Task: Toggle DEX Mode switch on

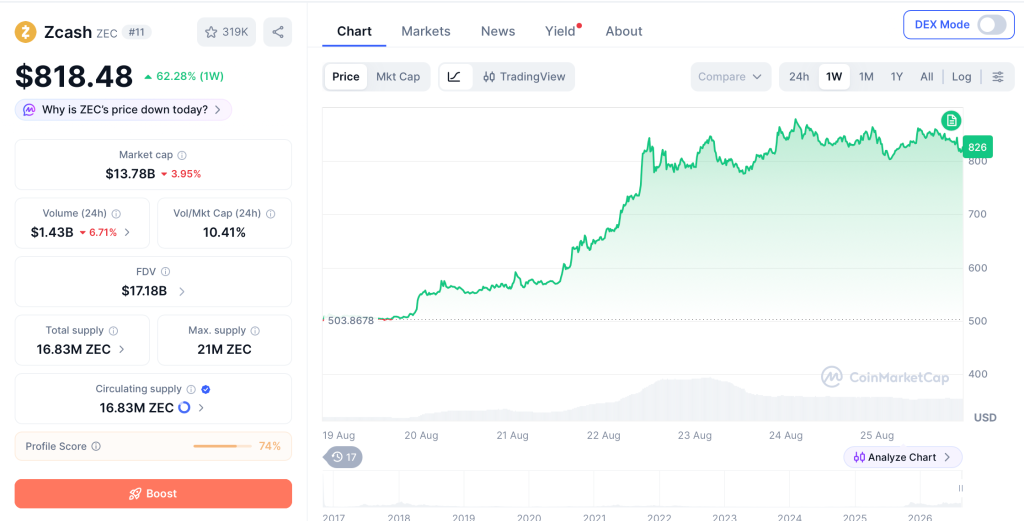Action: (x=991, y=25)
